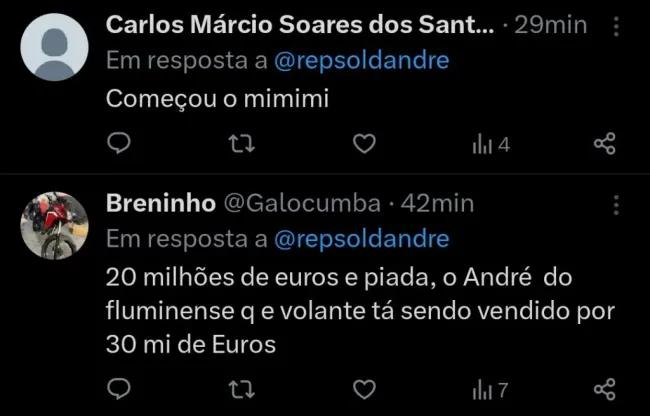Open Carlos Márcio Soares dos Sant... profile name
This screenshot has width=650, height=416.
(x=300, y=26)
